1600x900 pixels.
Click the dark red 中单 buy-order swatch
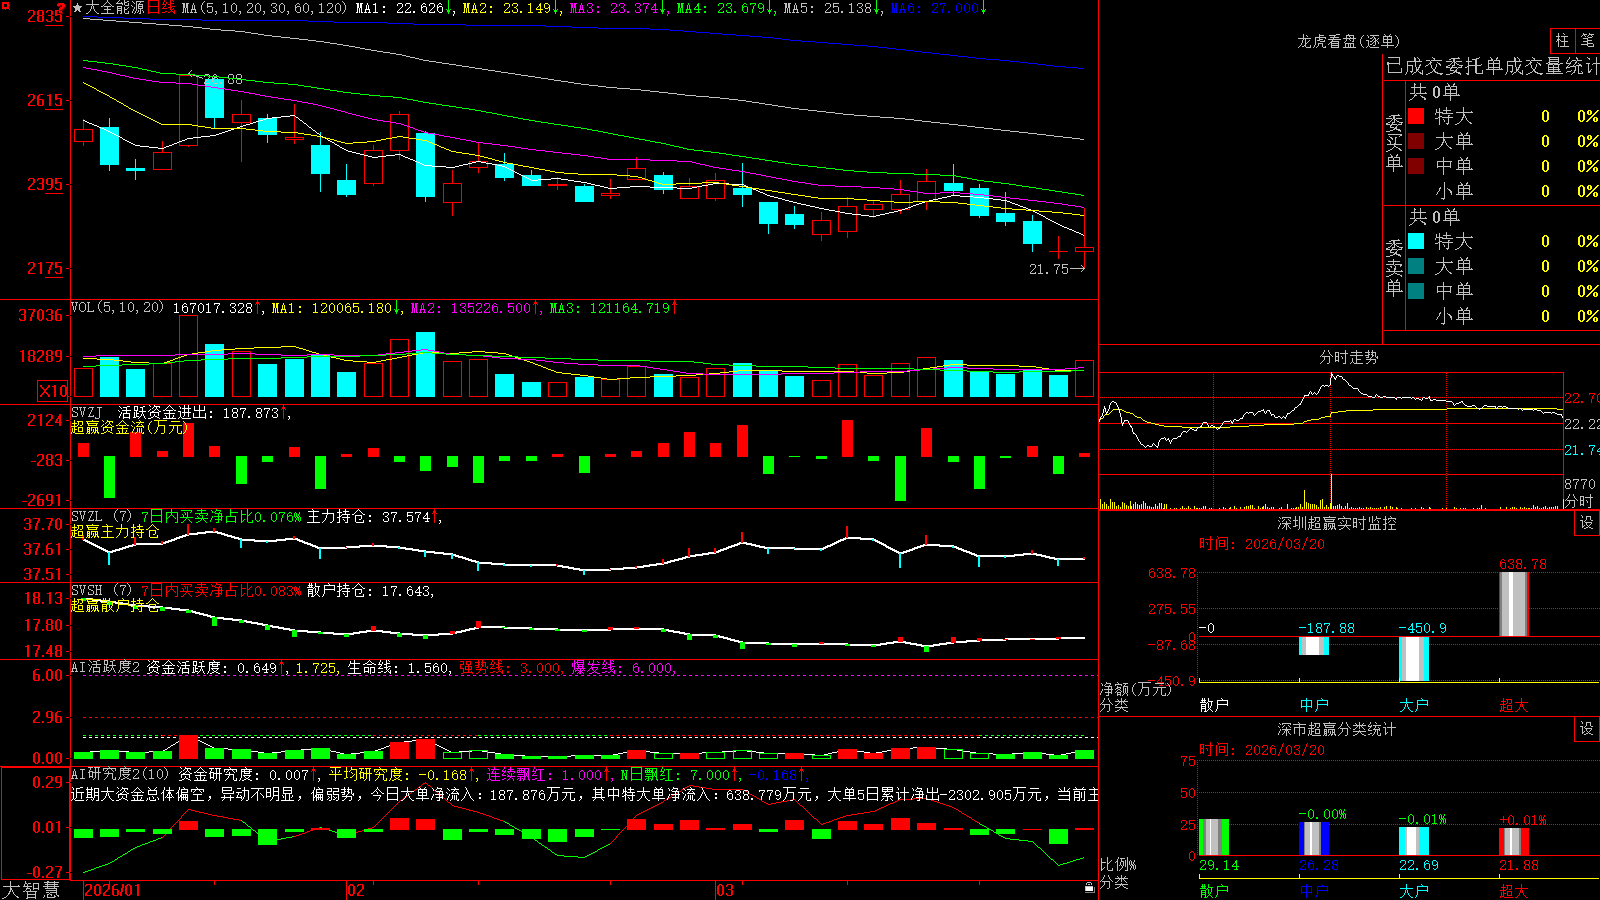pyautogui.click(x=1416, y=165)
